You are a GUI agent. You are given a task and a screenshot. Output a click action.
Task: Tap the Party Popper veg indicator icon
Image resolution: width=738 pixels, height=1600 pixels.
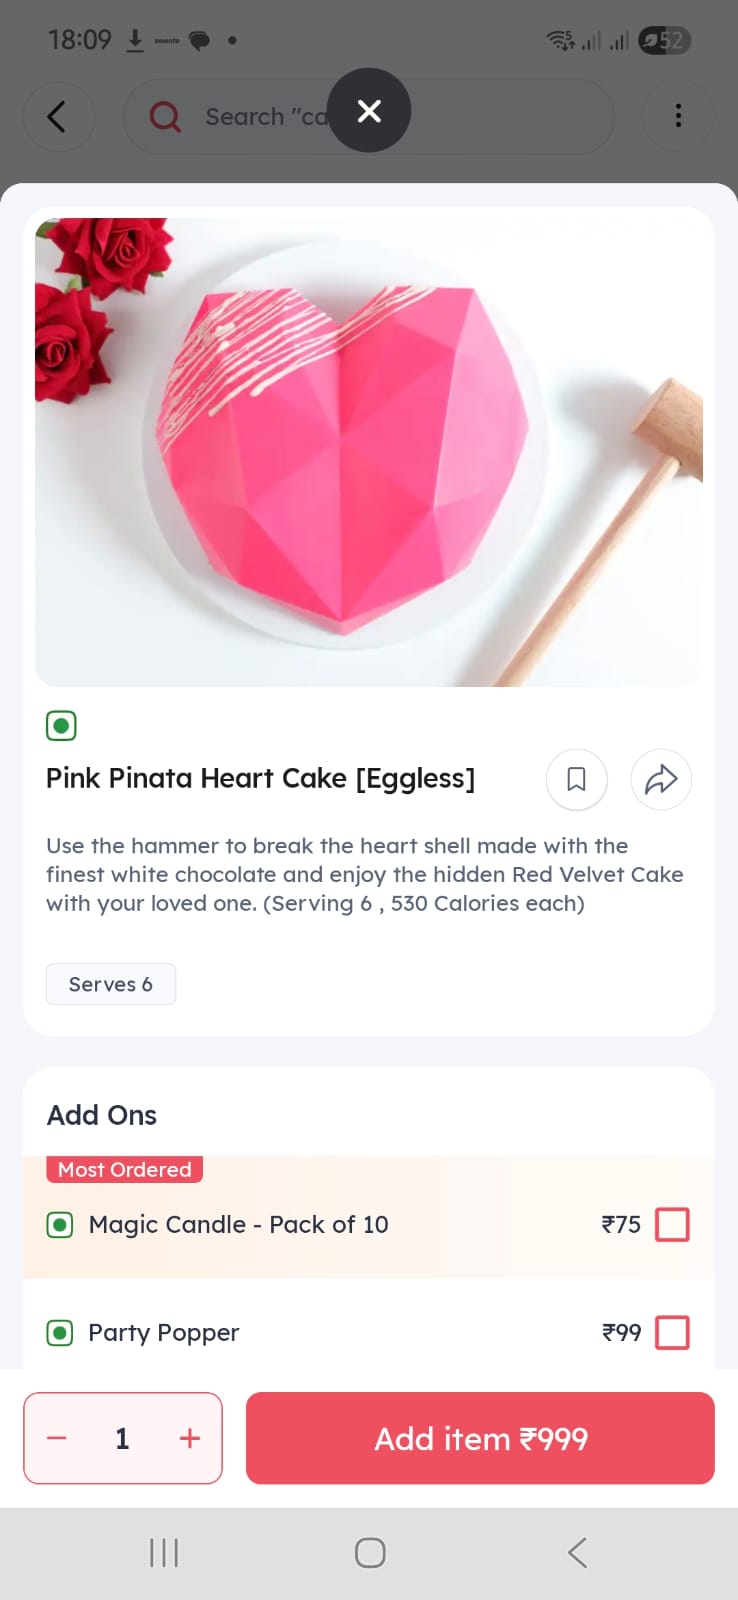click(x=60, y=1332)
